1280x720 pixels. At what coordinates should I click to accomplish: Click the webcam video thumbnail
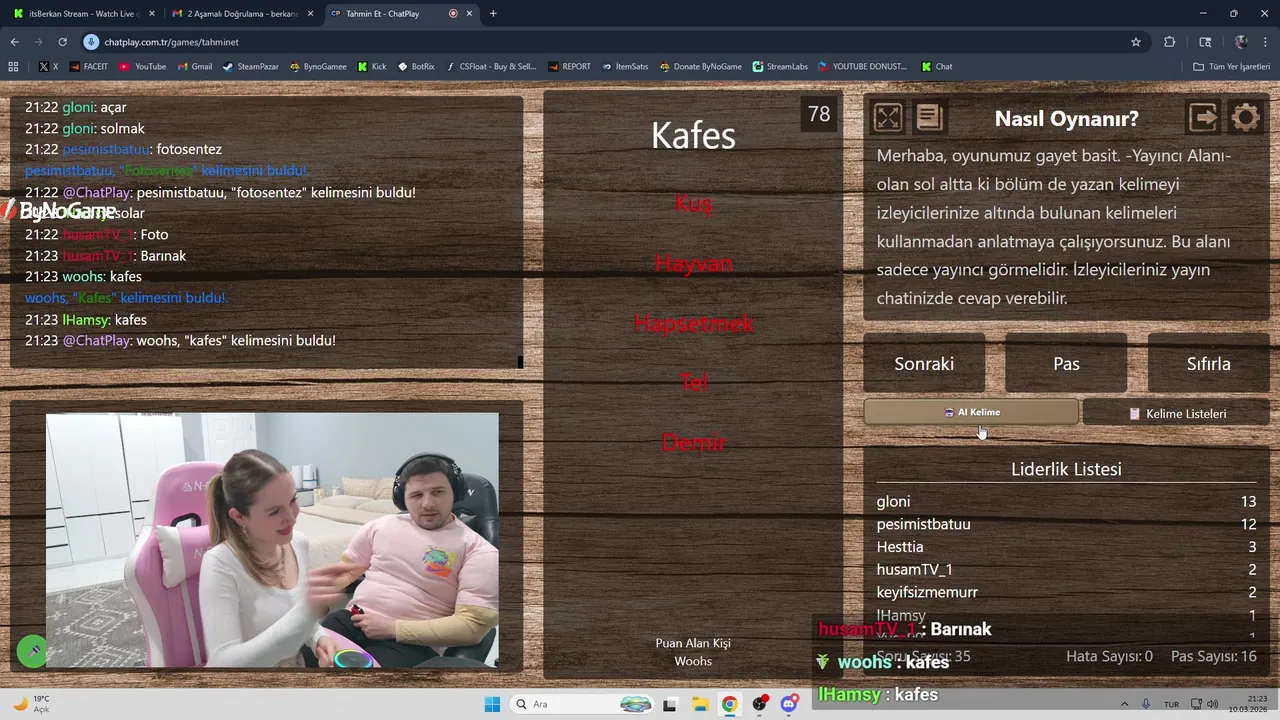point(272,540)
